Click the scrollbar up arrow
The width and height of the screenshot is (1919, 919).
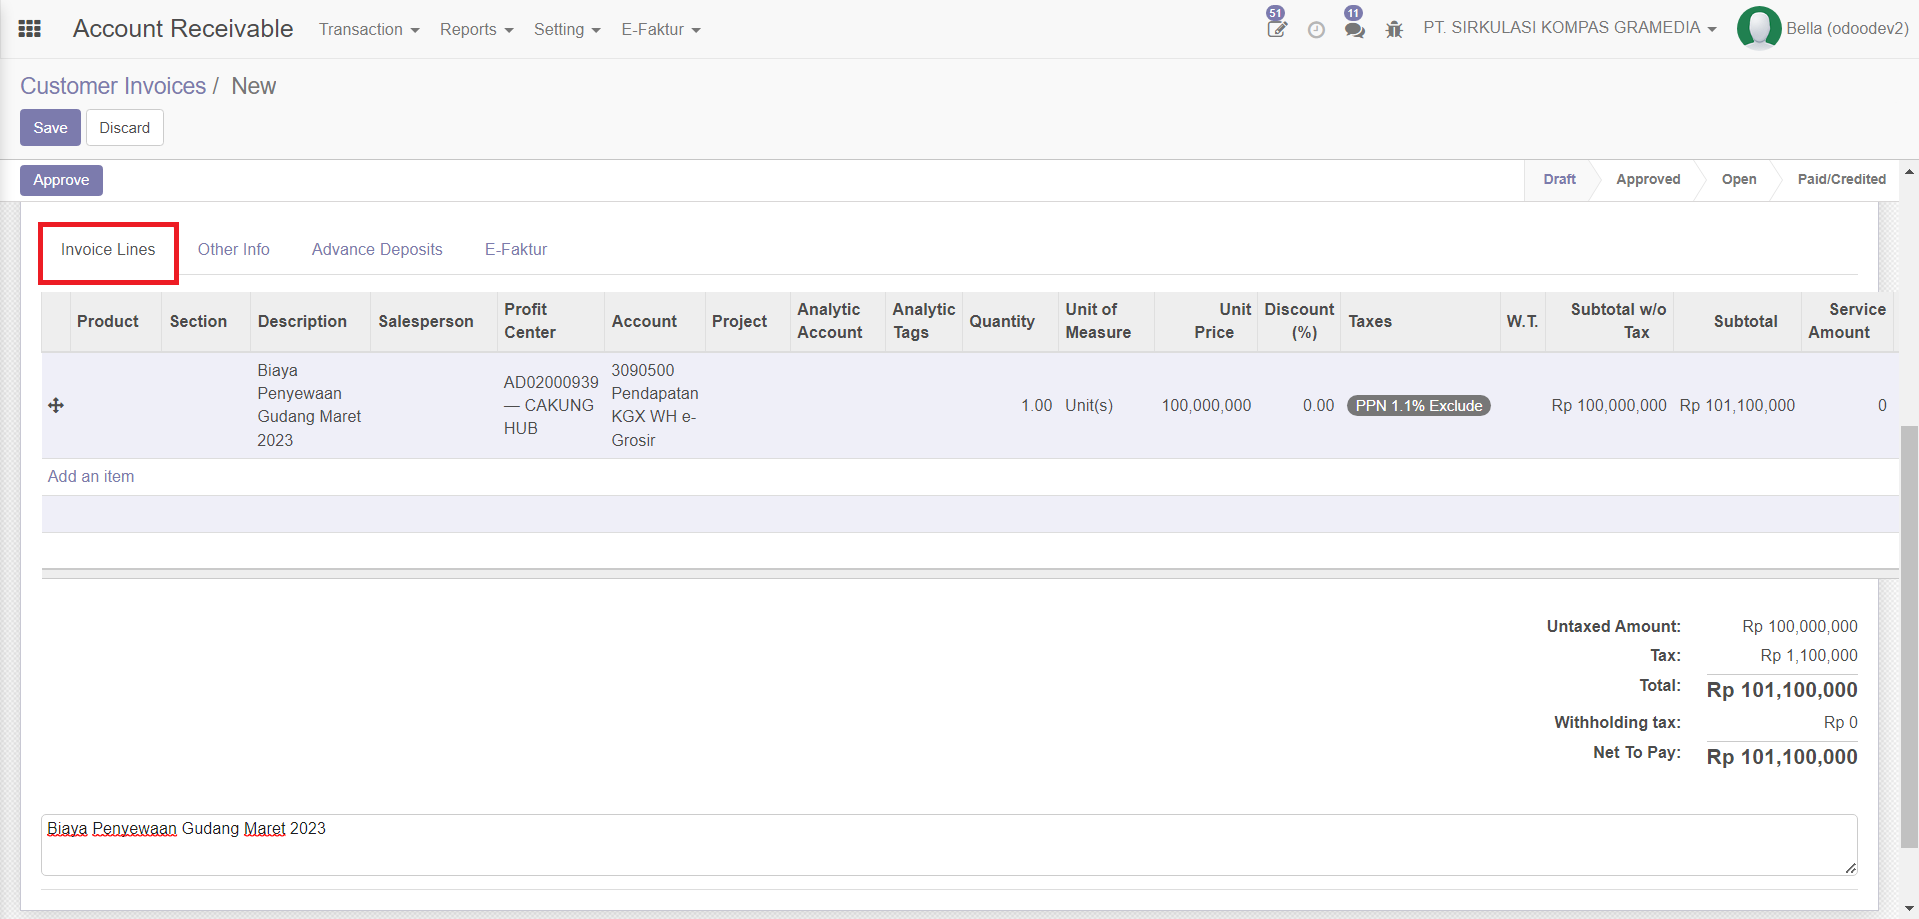[x=1909, y=171]
